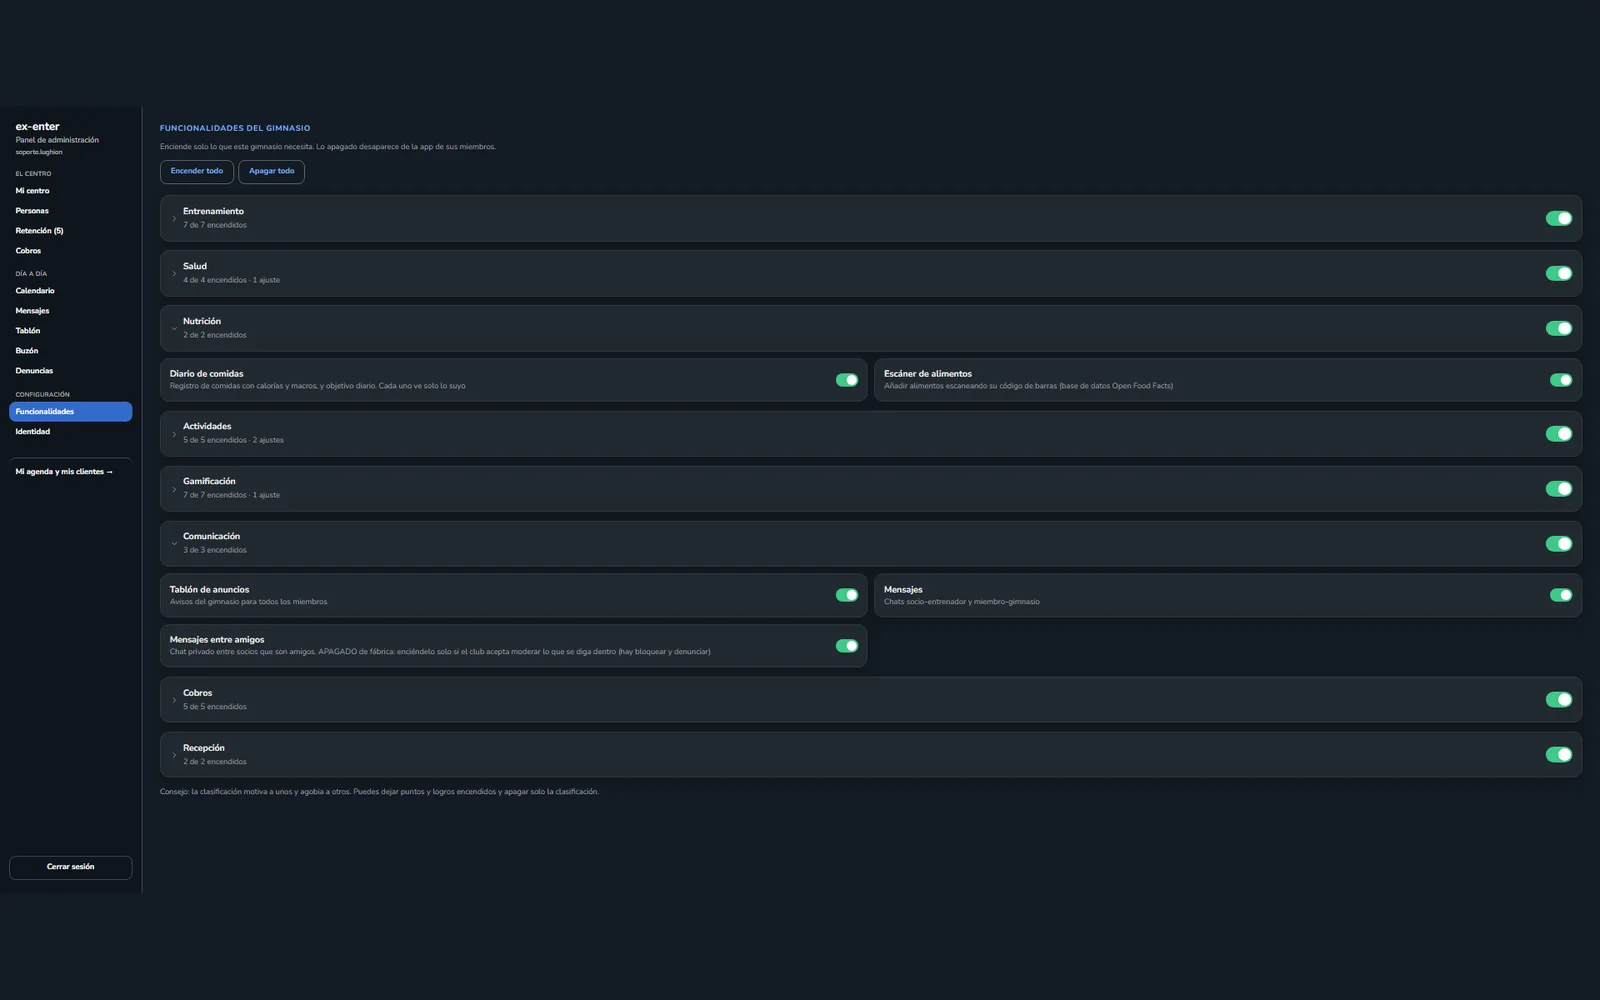Click the Cerrar sesión button
Image resolution: width=1600 pixels, height=1000 pixels.
click(x=70, y=867)
